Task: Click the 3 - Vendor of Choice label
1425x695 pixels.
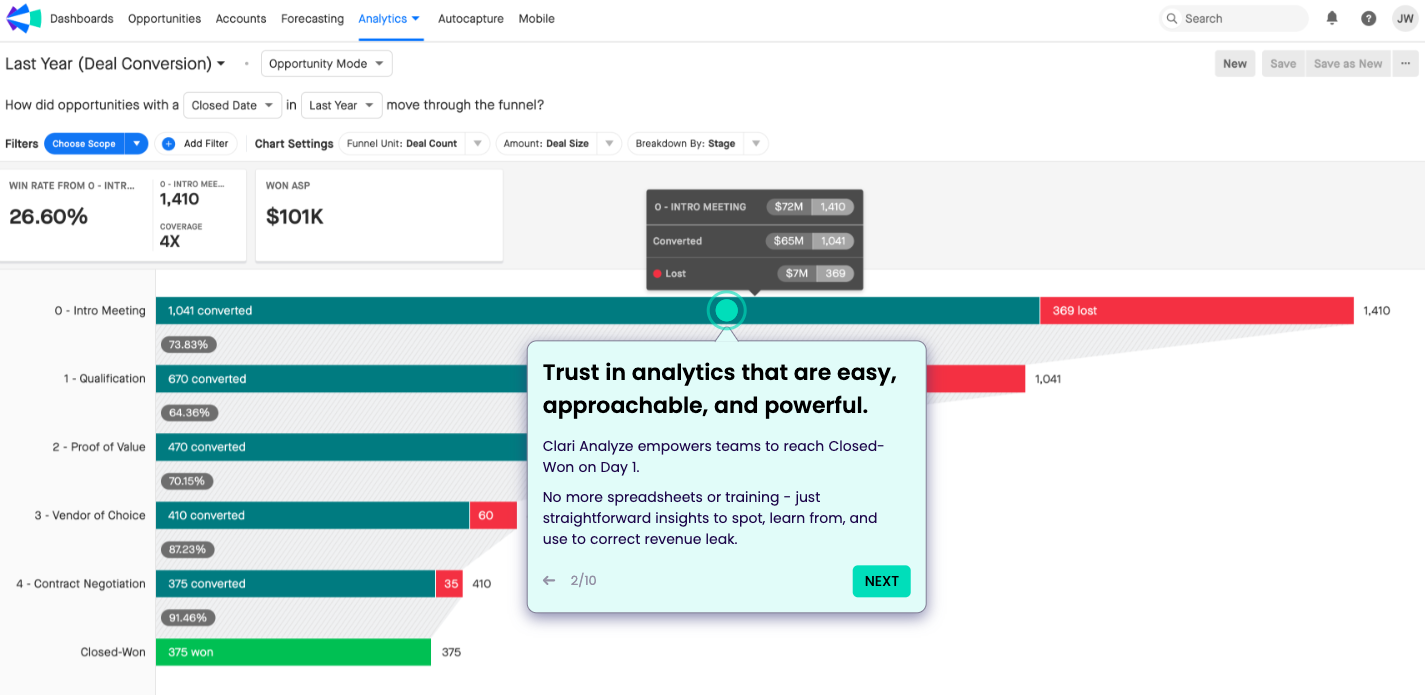Action: tap(90, 516)
